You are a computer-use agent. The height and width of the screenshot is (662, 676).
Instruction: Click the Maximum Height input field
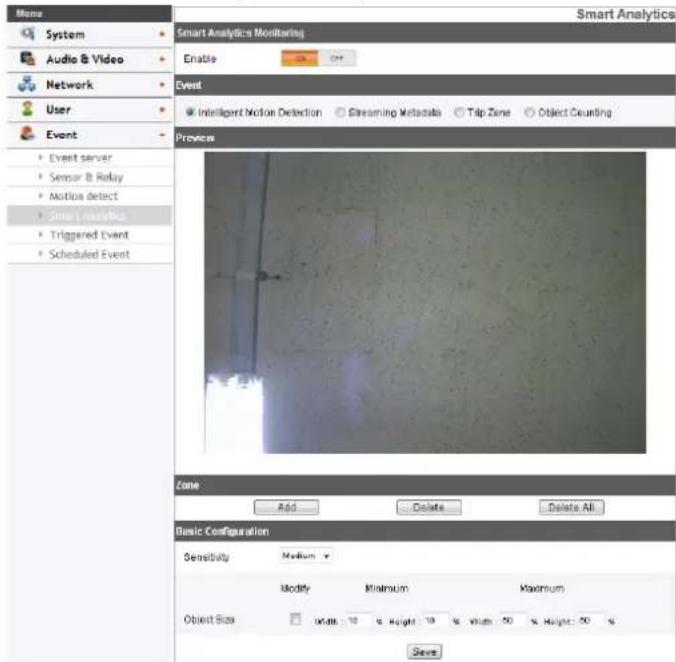591,621
